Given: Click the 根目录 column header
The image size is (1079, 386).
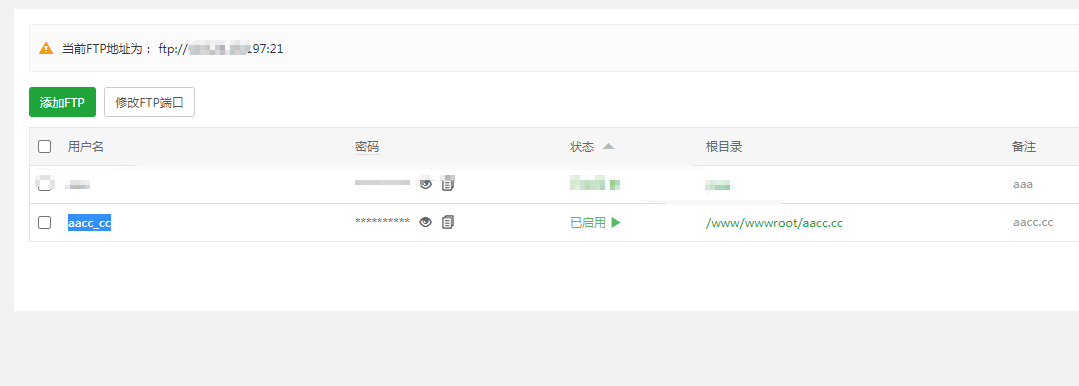Looking at the screenshot, I should [724, 147].
